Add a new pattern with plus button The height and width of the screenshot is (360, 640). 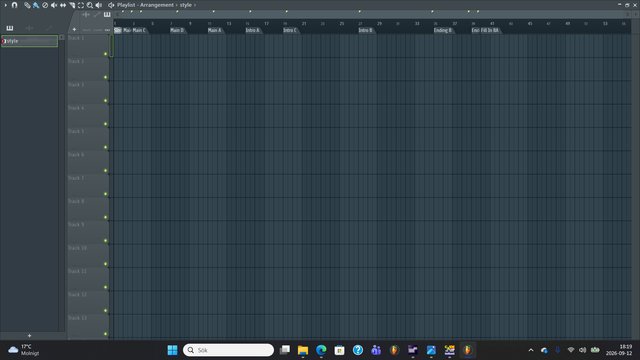[x=29, y=336]
